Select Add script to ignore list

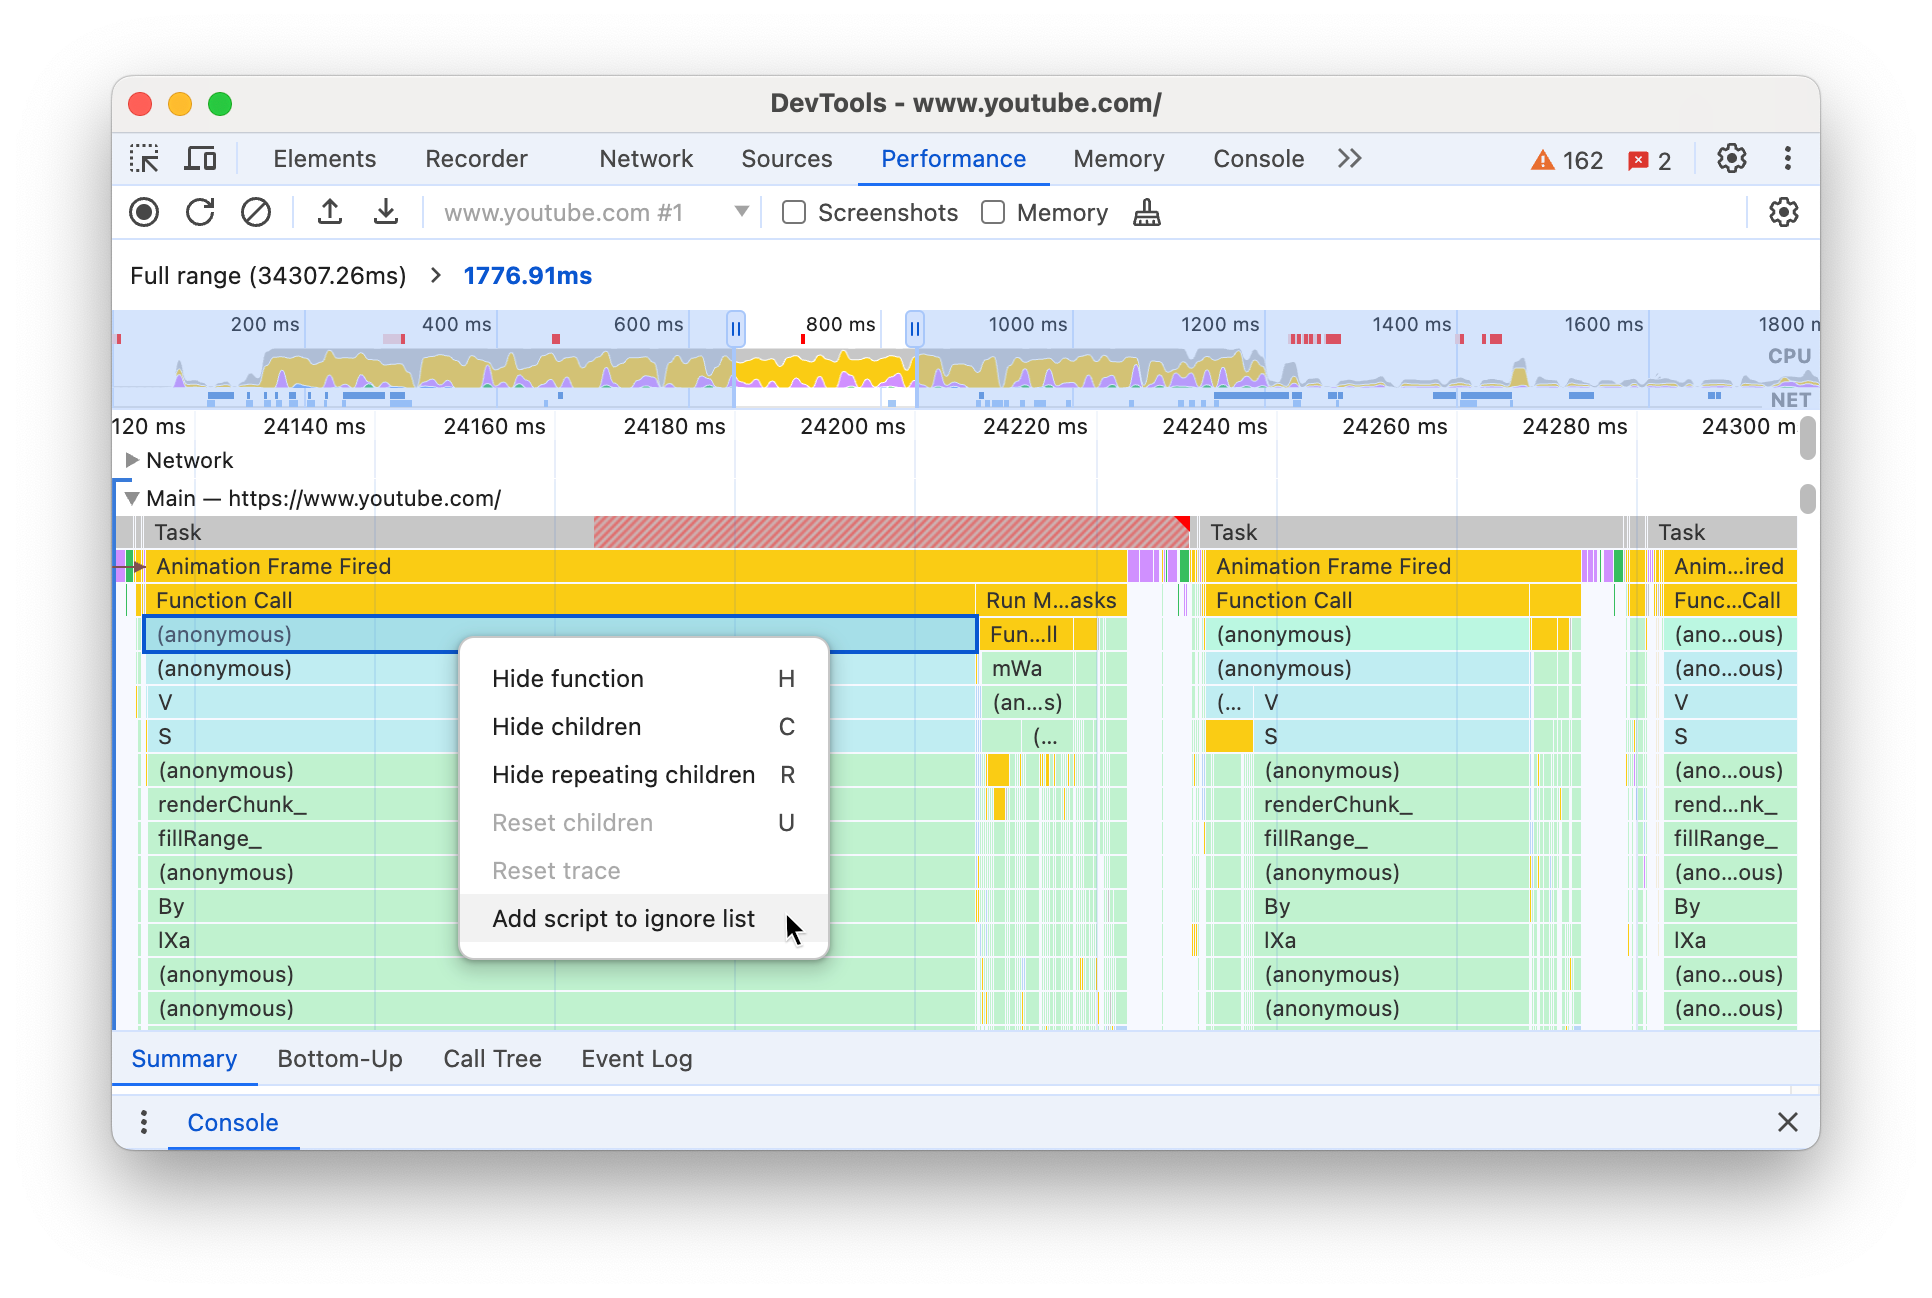(623, 918)
